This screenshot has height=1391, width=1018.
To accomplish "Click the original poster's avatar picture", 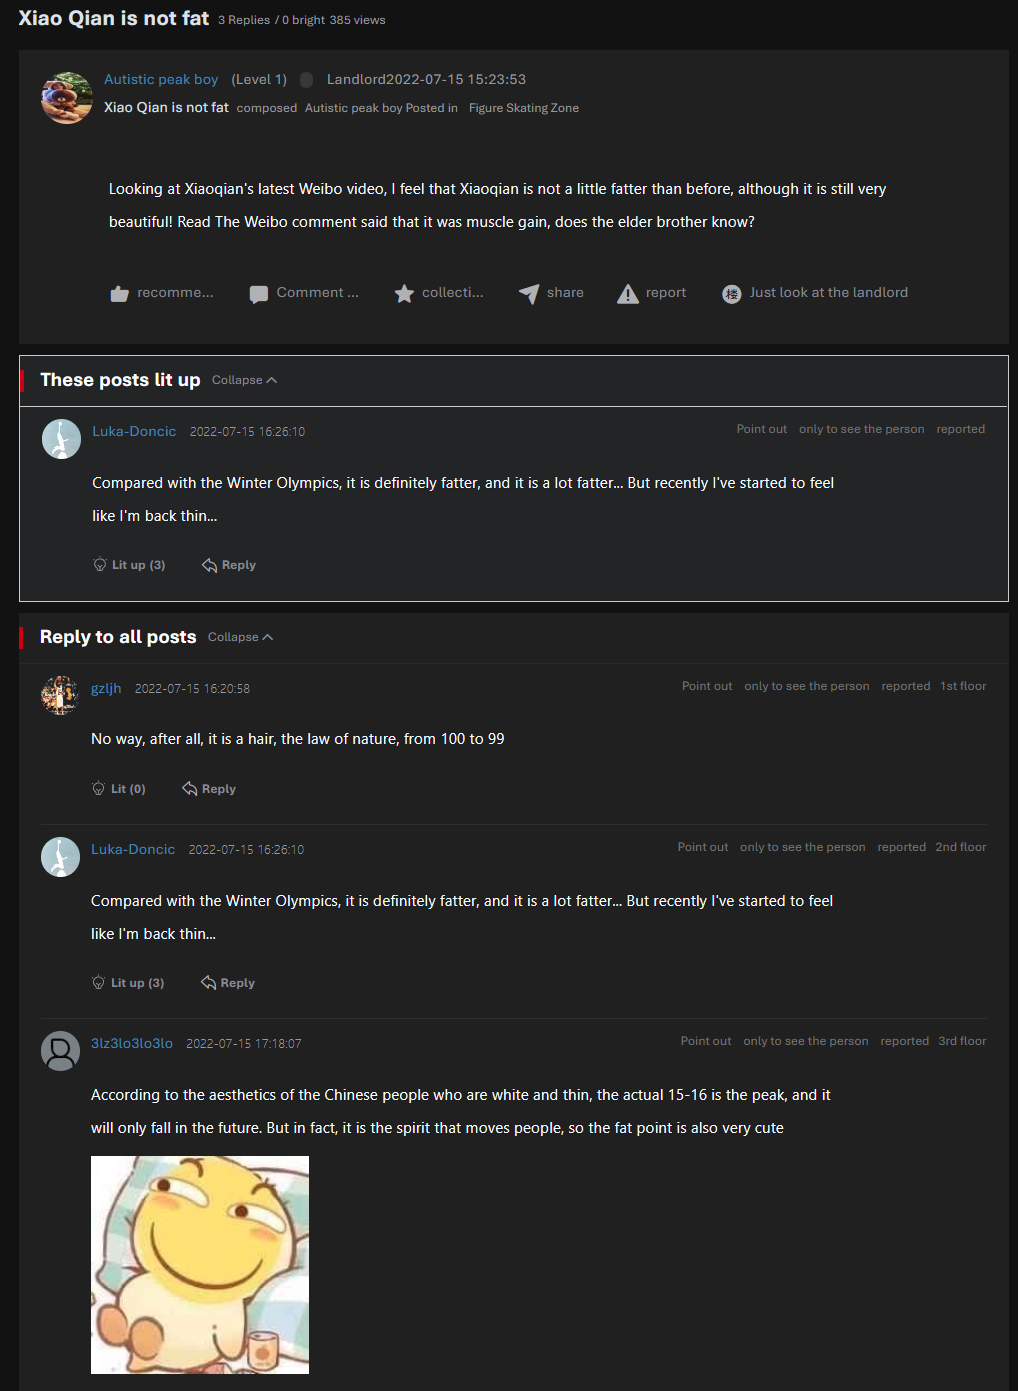I will click(67, 97).
